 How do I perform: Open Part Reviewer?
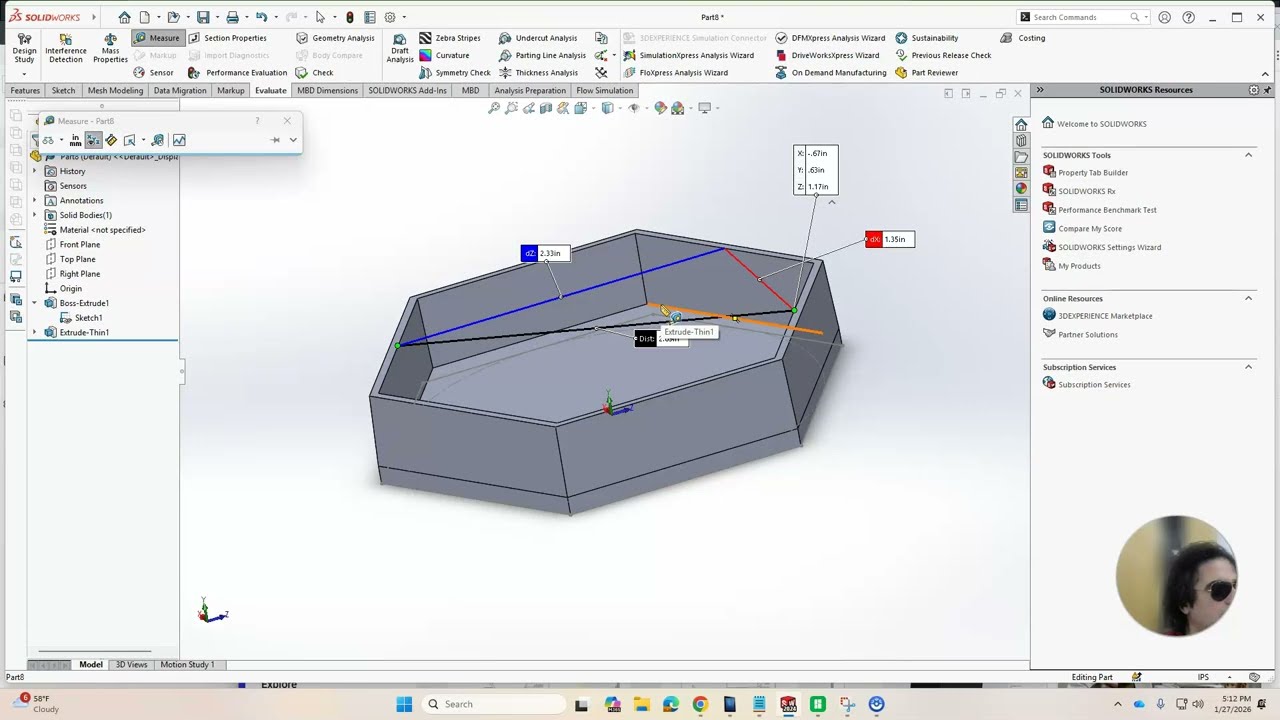point(926,73)
